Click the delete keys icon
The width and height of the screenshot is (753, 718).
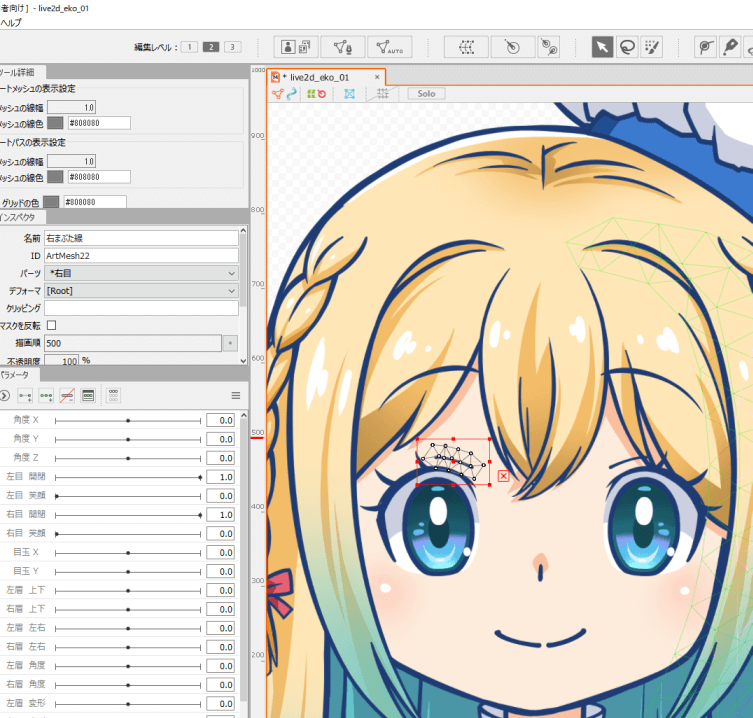(67, 396)
